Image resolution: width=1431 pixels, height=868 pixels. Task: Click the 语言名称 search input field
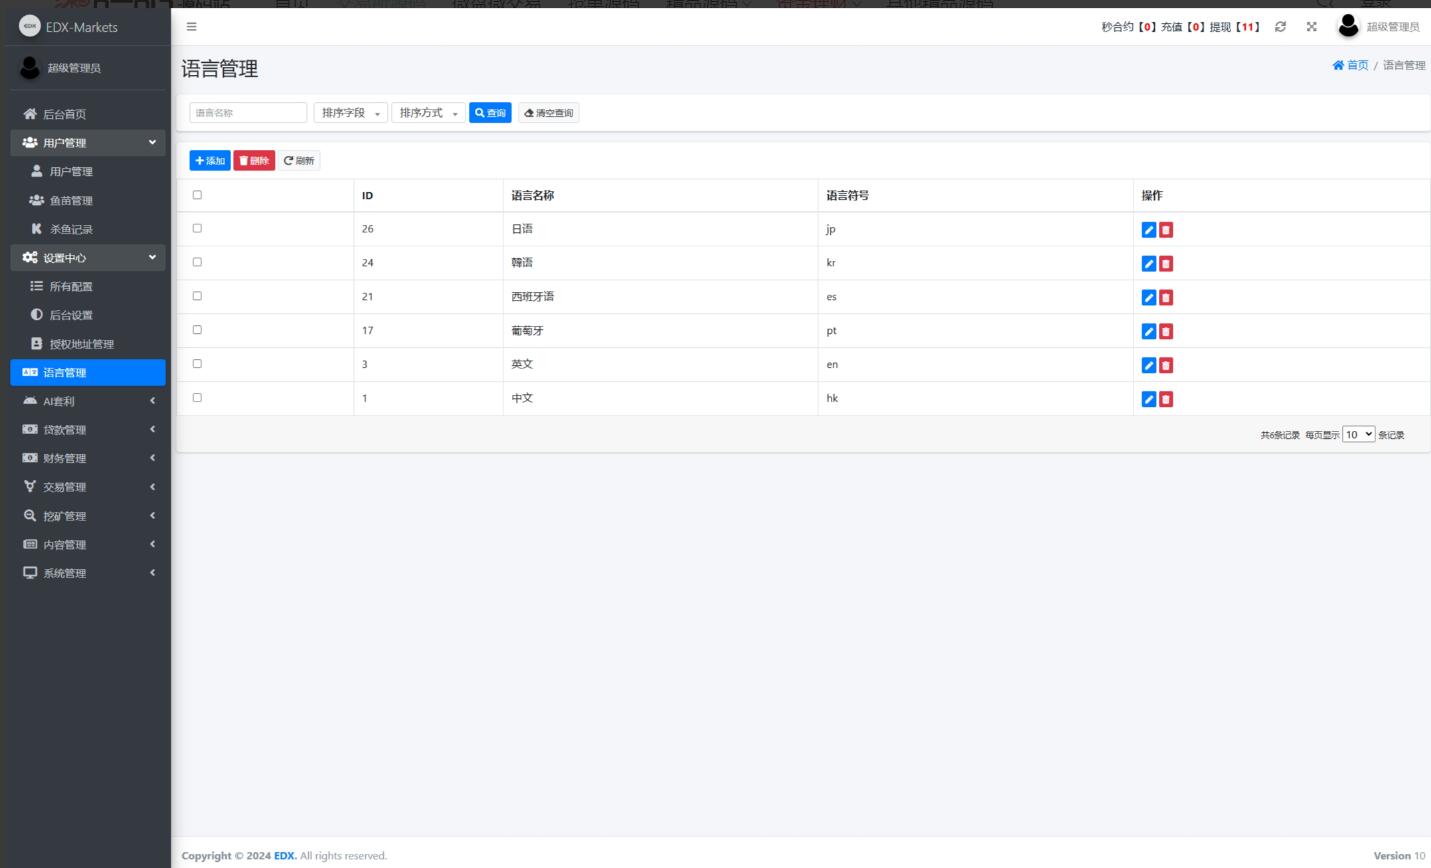pyautogui.click(x=248, y=113)
